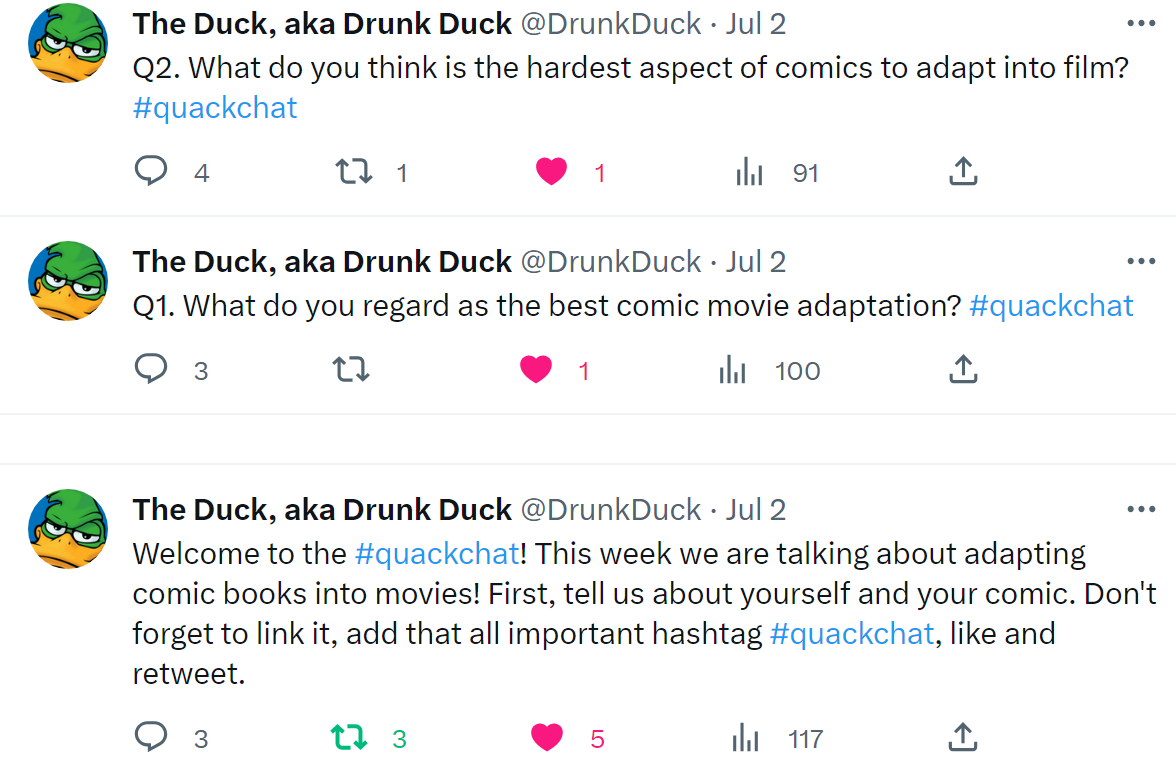Open #quackchat hashtag in the Q1 tweet

click(x=1051, y=306)
